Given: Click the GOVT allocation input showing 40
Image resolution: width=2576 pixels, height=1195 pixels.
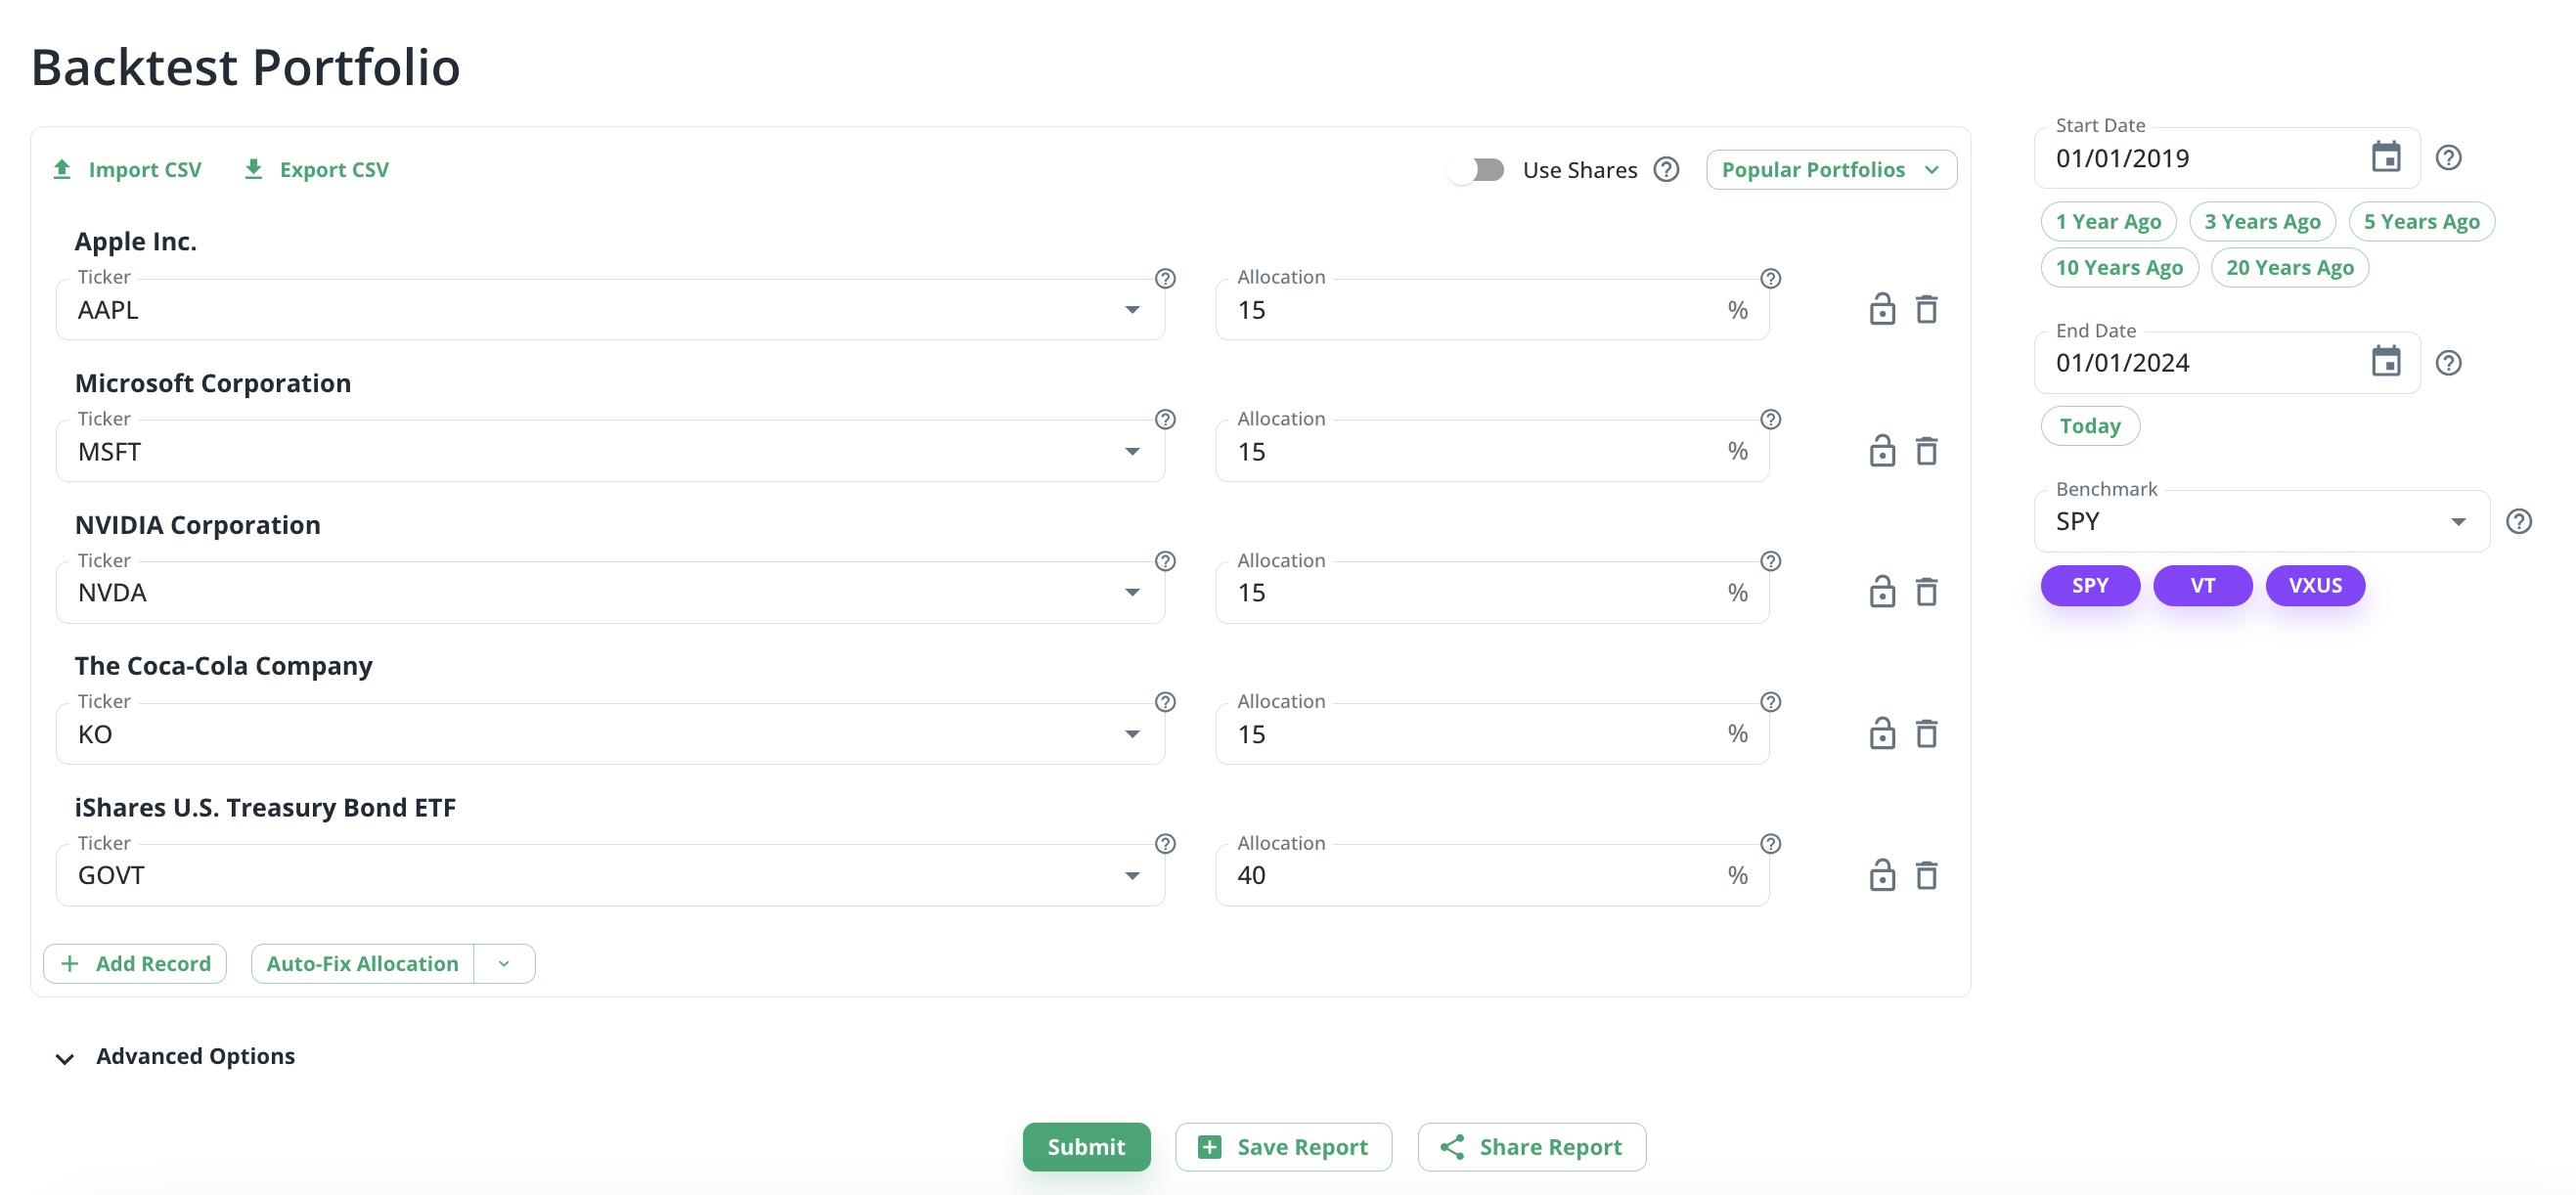Looking at the screenshot, I should click(x=1492, y=876).
